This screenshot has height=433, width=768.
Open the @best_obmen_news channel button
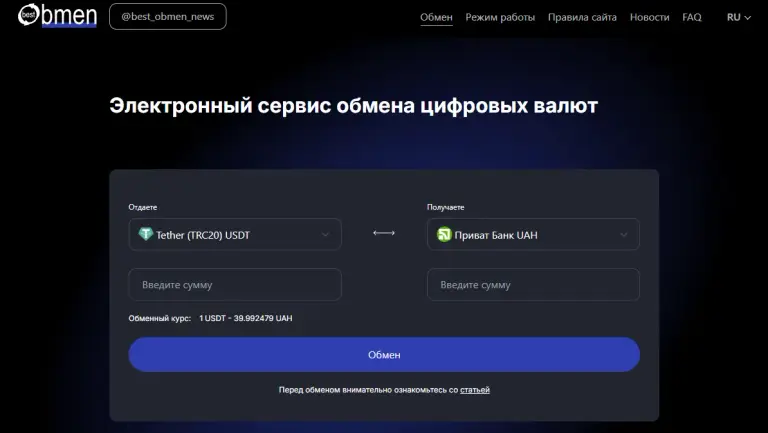168,17
